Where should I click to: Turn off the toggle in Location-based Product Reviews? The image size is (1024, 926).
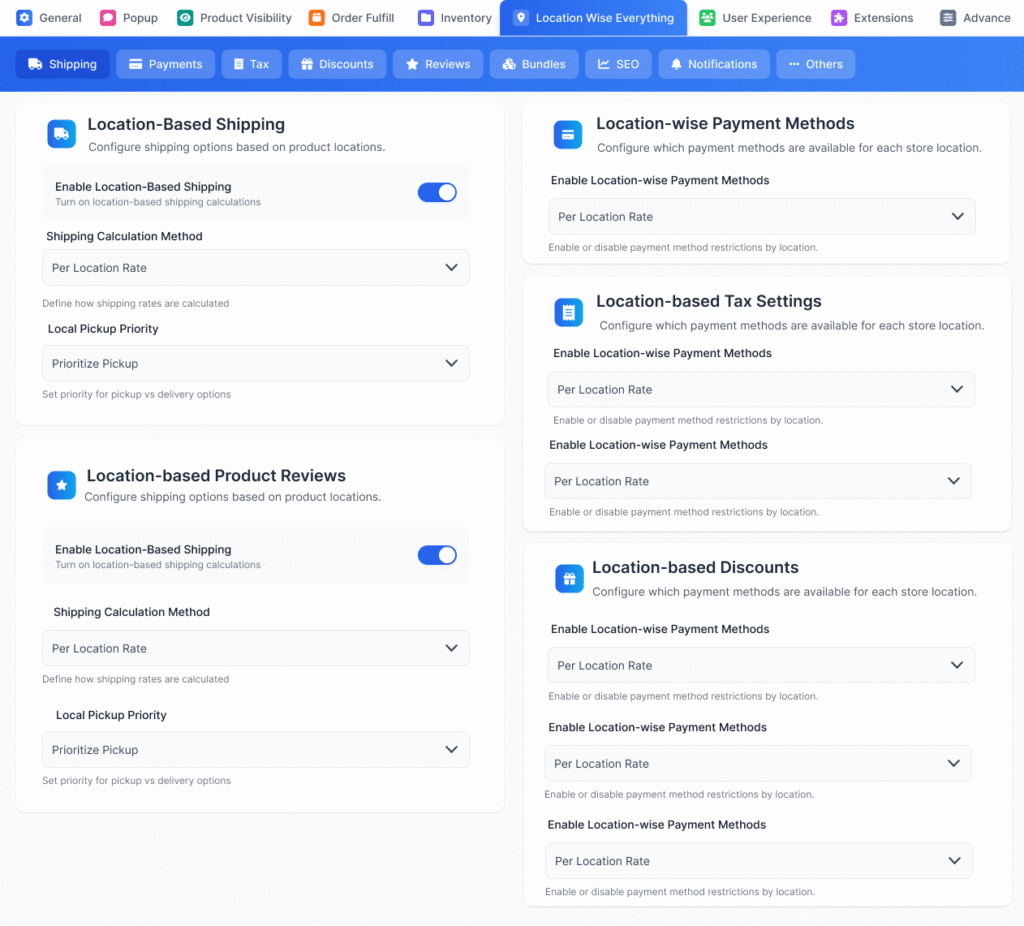437,555
